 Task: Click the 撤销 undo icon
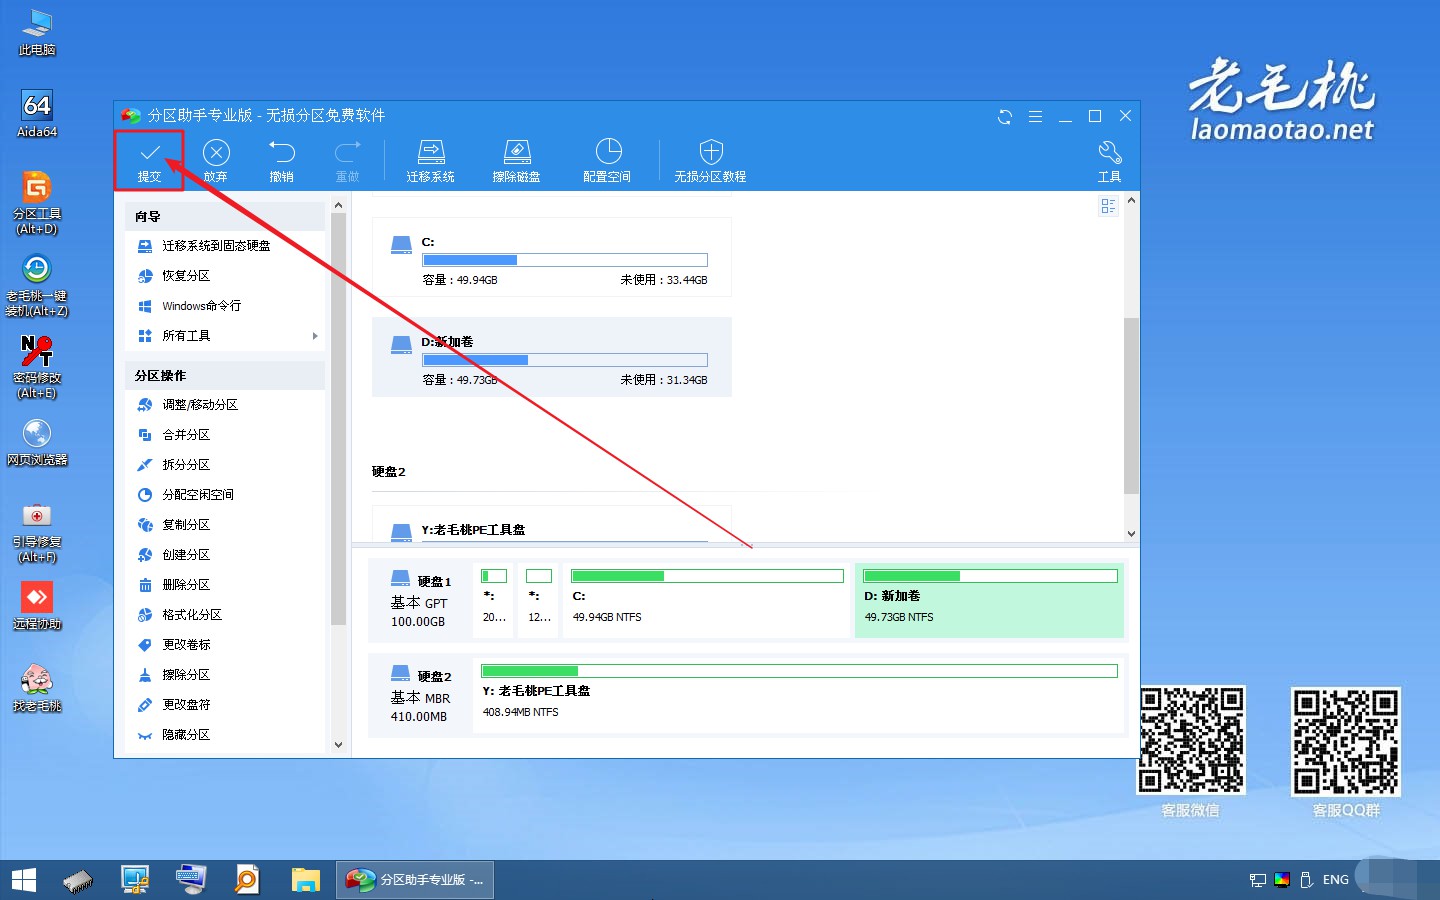click(282, 152)
